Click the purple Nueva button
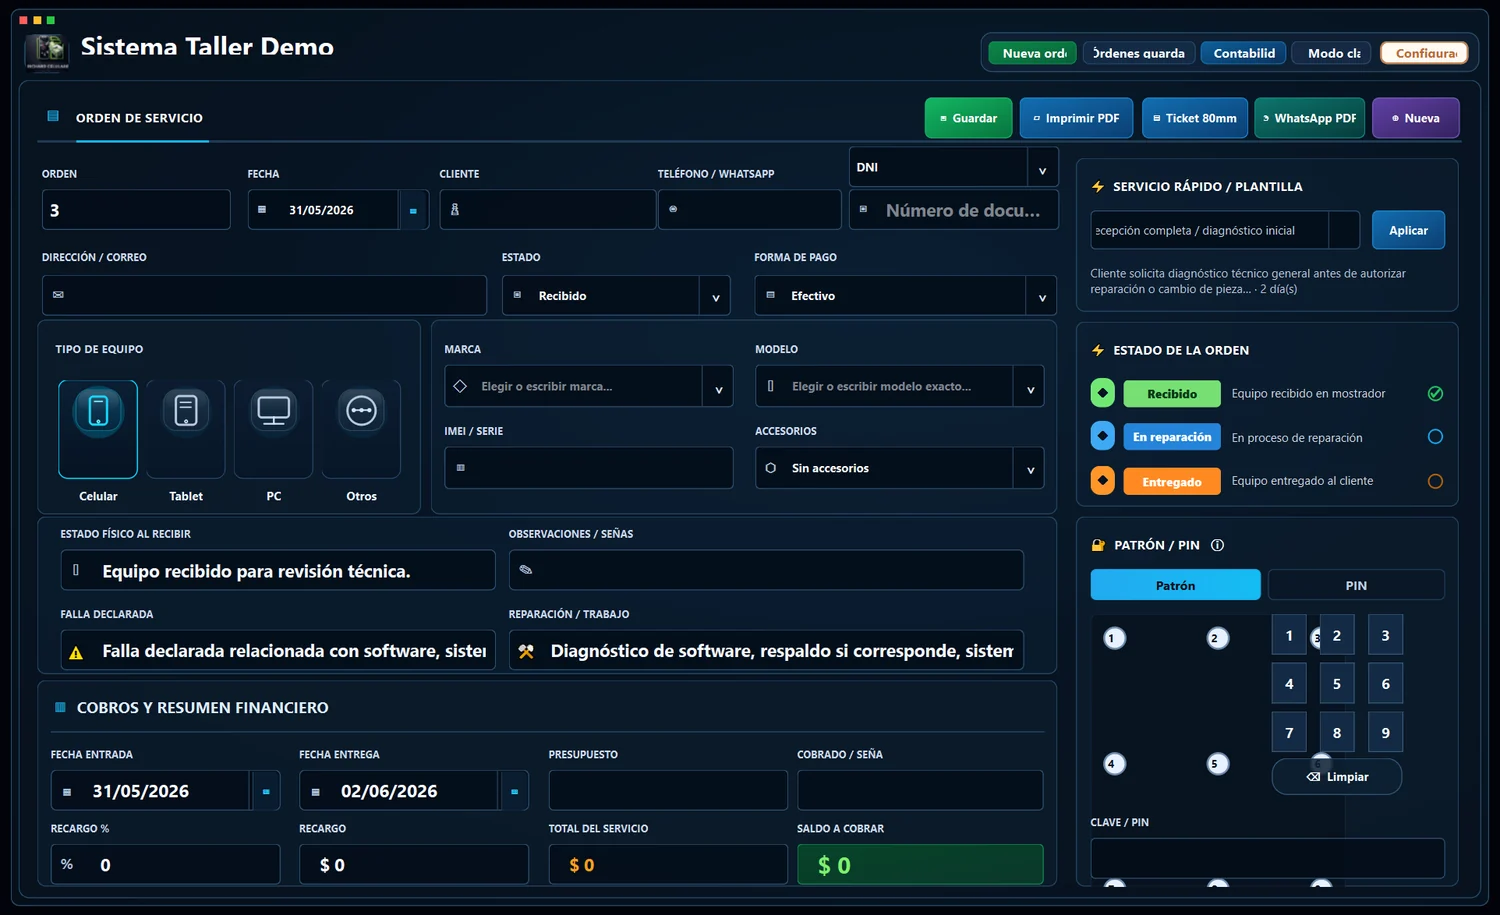The height and width of the screenshot is (915, 1500). [1416, 118]
